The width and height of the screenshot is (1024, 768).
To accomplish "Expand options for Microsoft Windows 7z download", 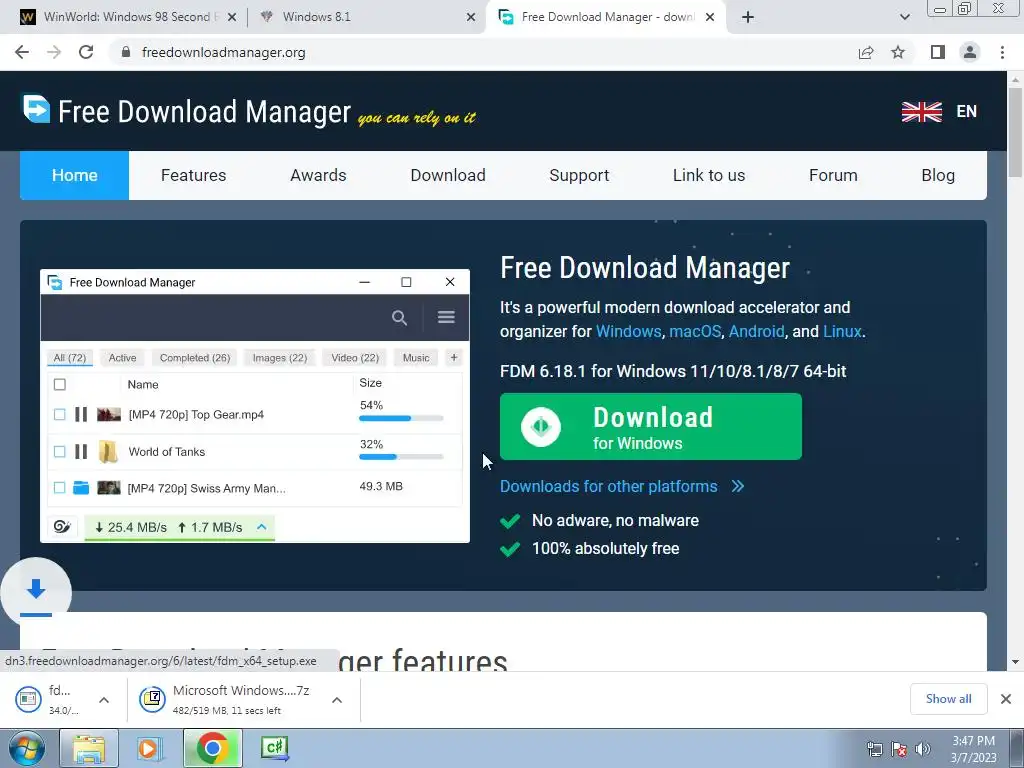I will tap(337, 700).
